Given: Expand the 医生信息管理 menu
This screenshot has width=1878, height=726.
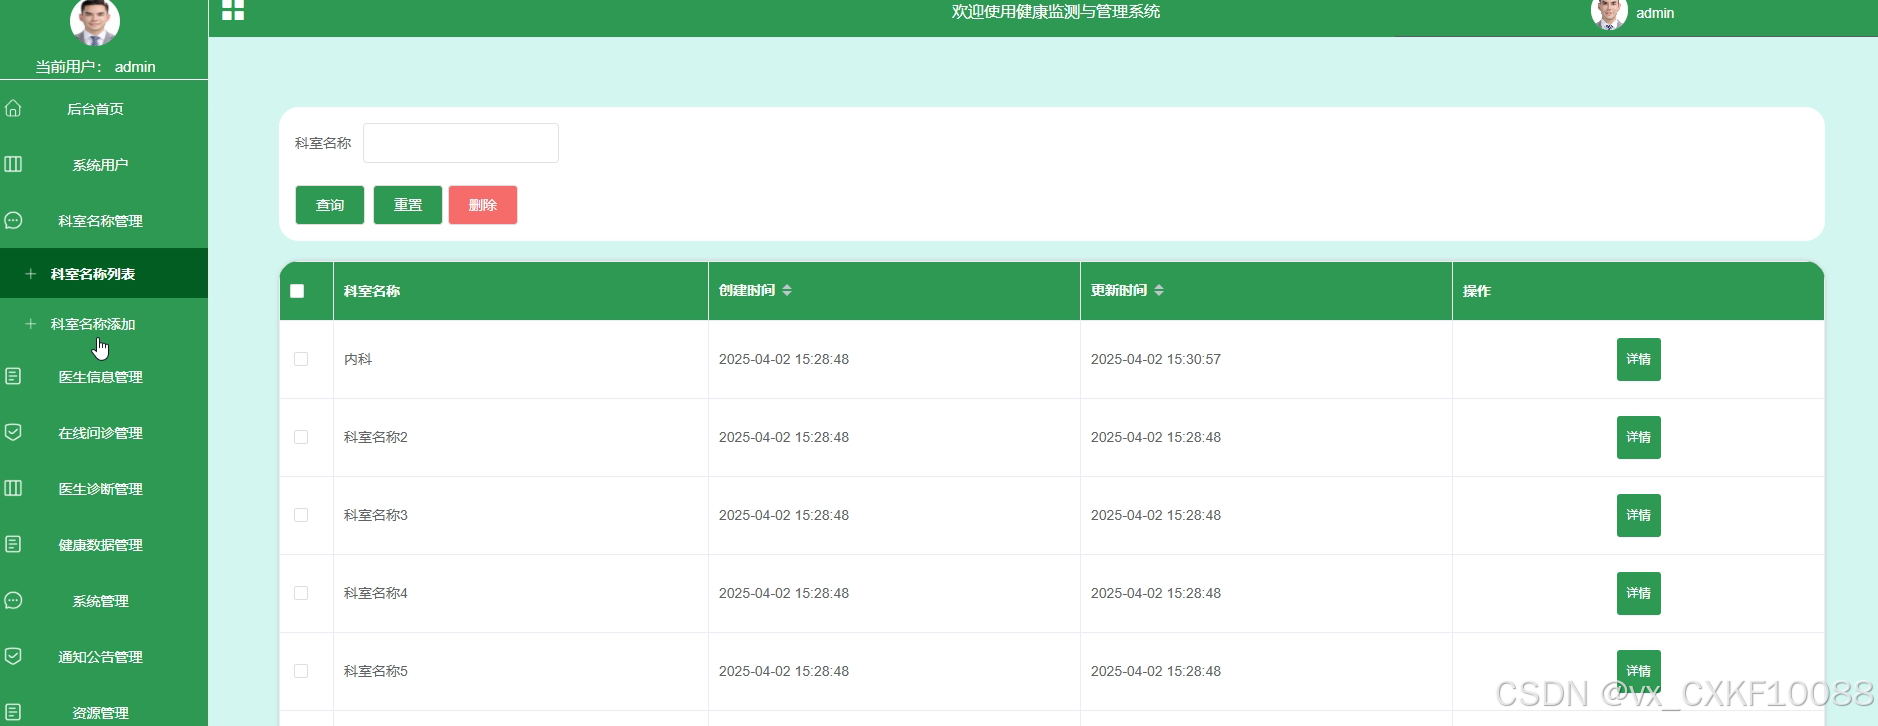Looking at the screenshot, I should pos(104,376).
